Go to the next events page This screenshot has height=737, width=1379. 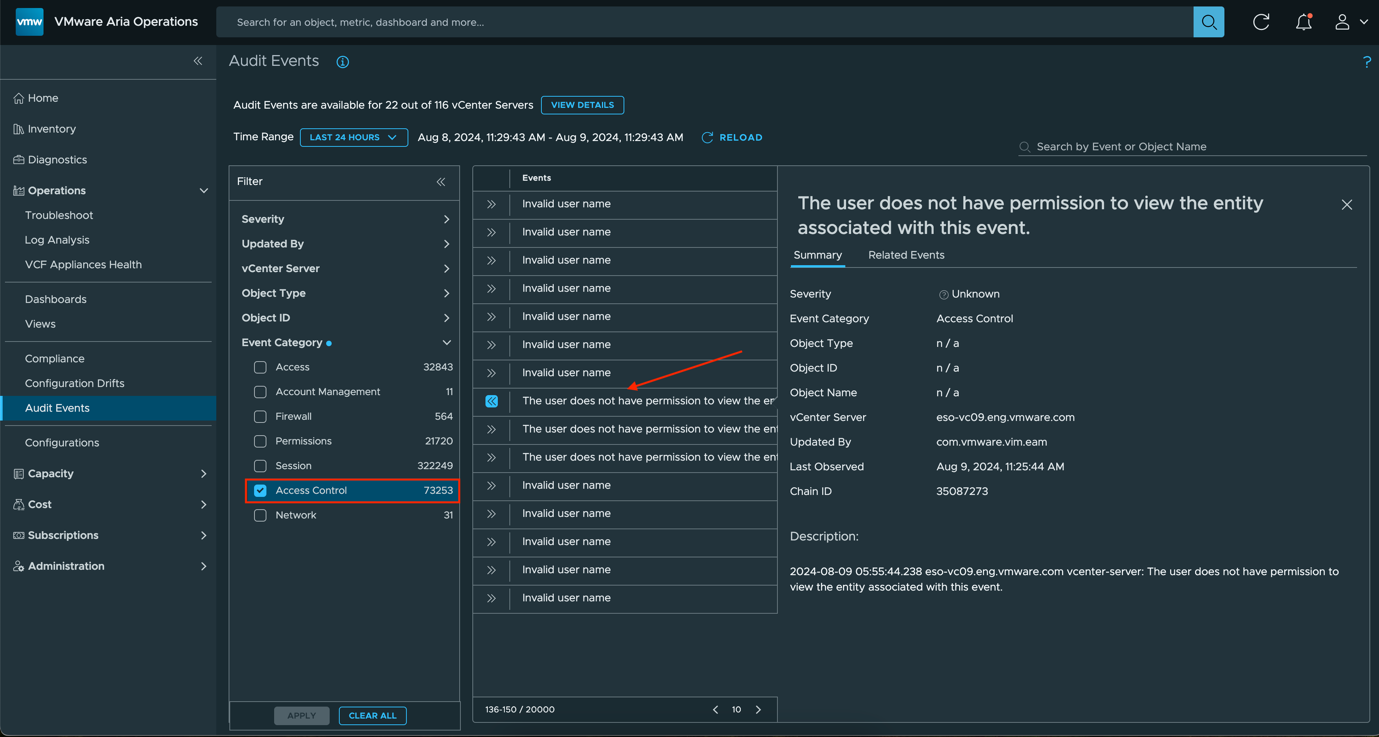(x=758, y=710)
